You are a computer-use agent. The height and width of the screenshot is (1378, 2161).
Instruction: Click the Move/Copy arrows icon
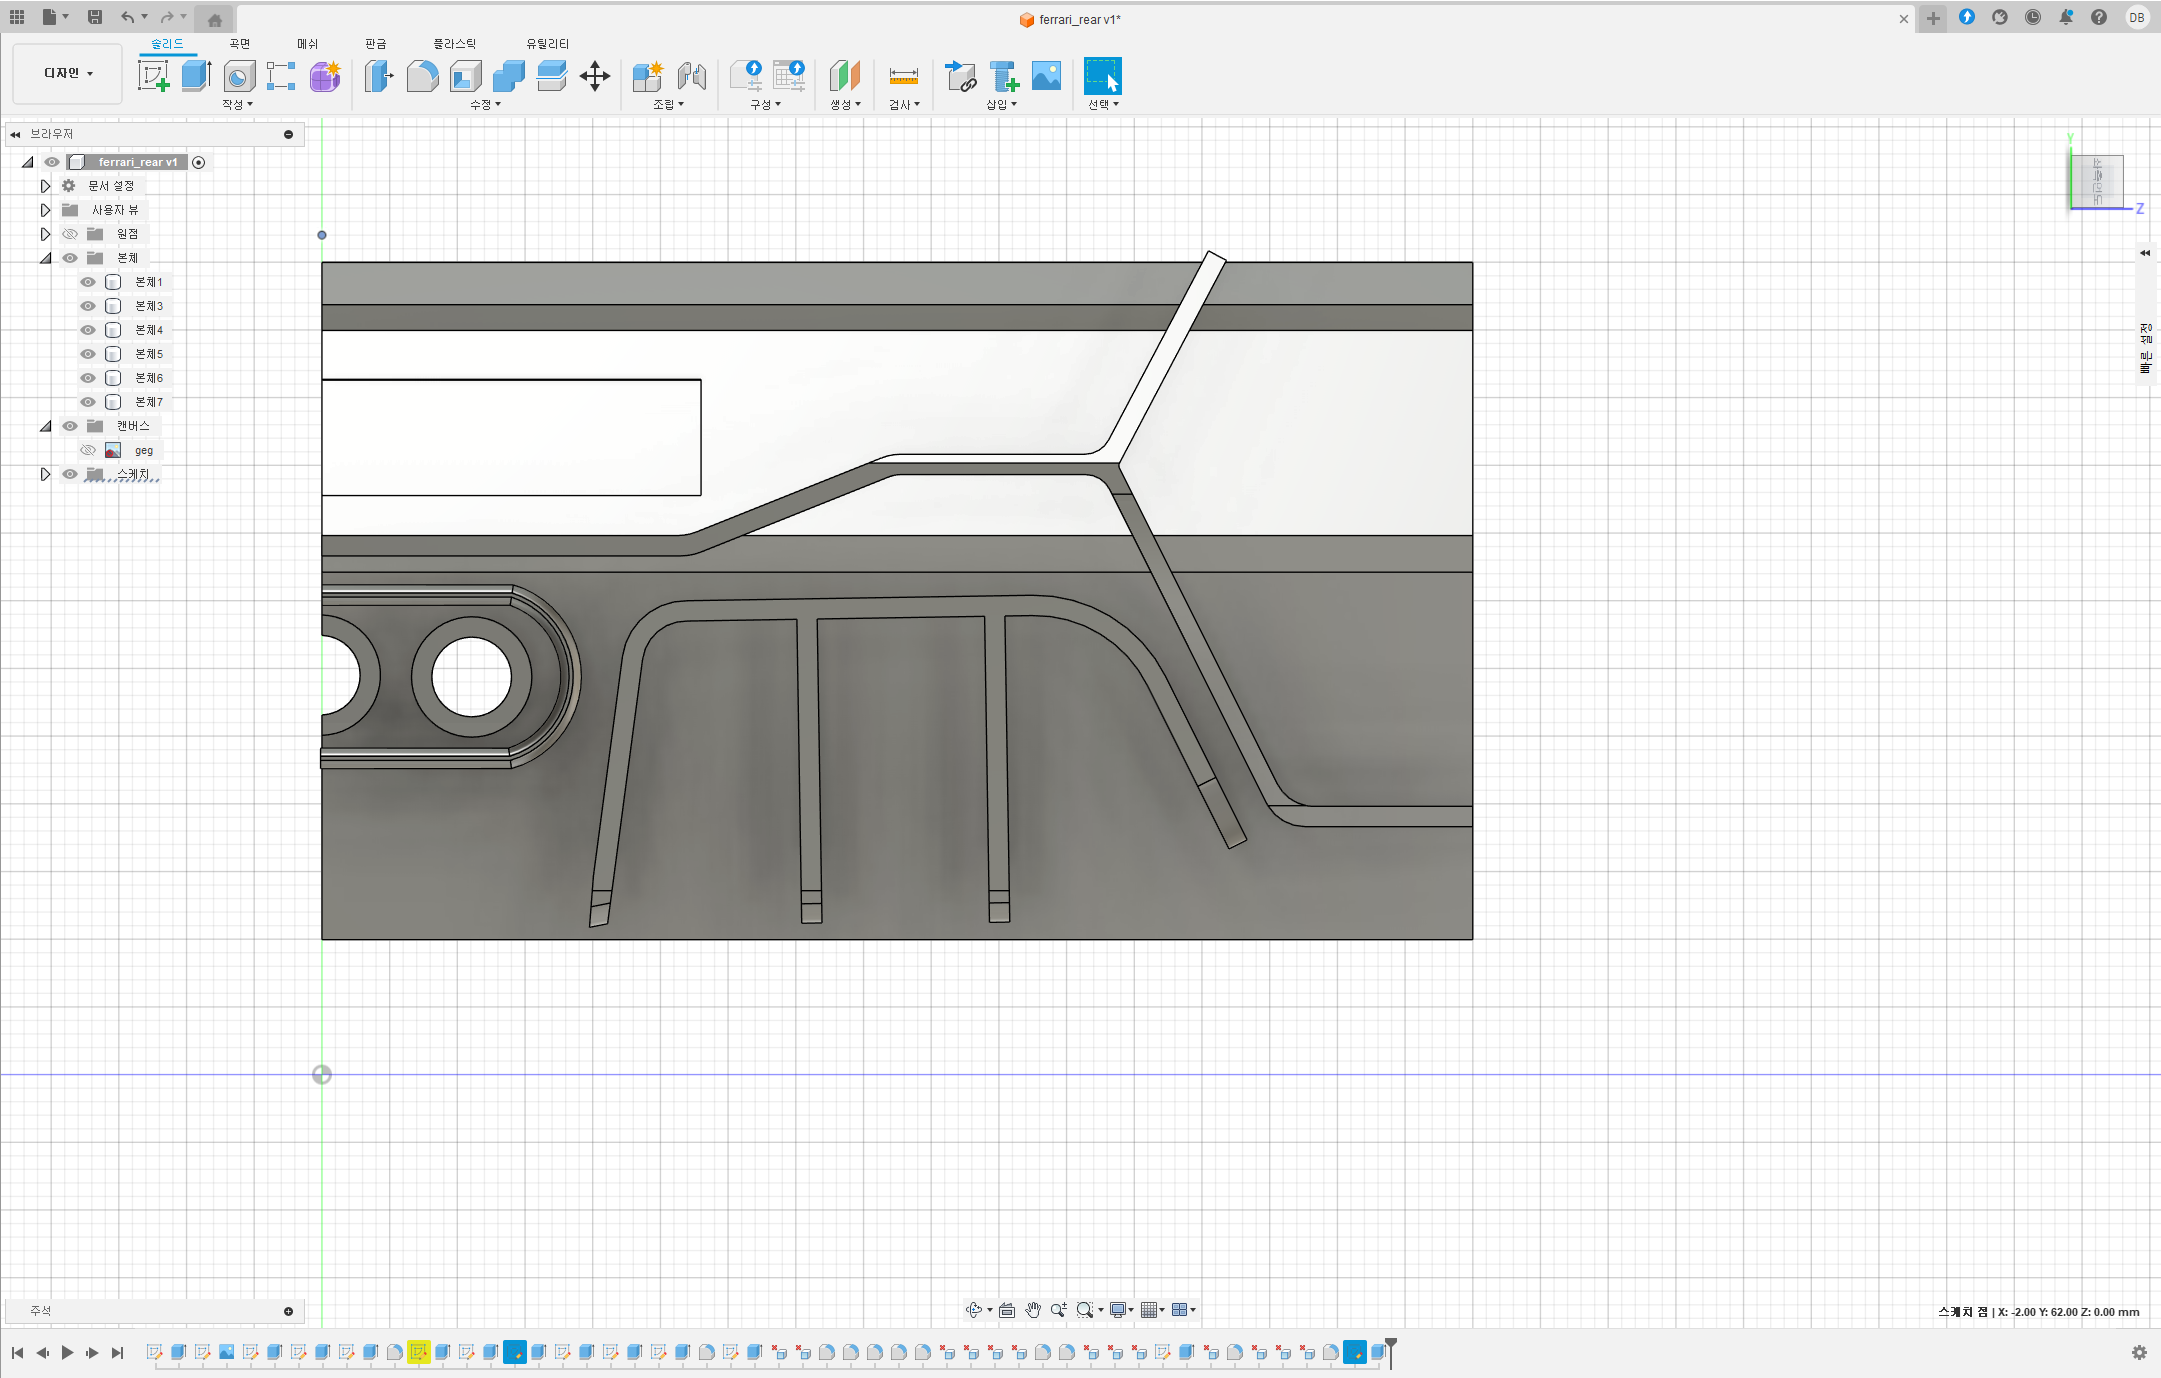tap(595, 76)
